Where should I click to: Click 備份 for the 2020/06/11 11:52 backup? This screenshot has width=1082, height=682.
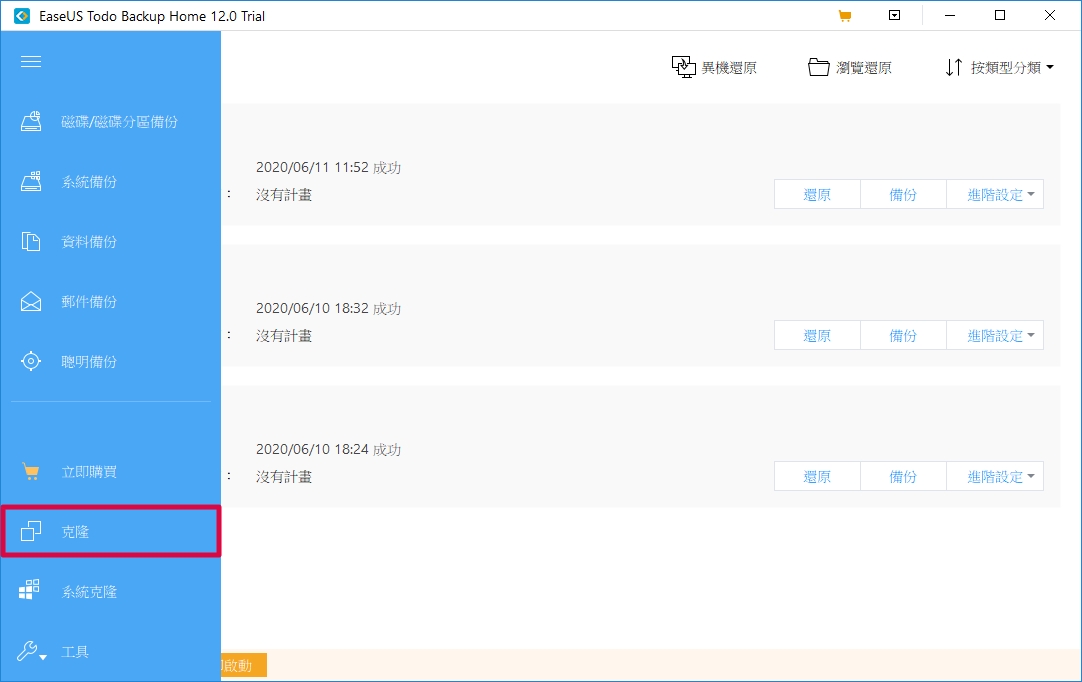point(903,195)
